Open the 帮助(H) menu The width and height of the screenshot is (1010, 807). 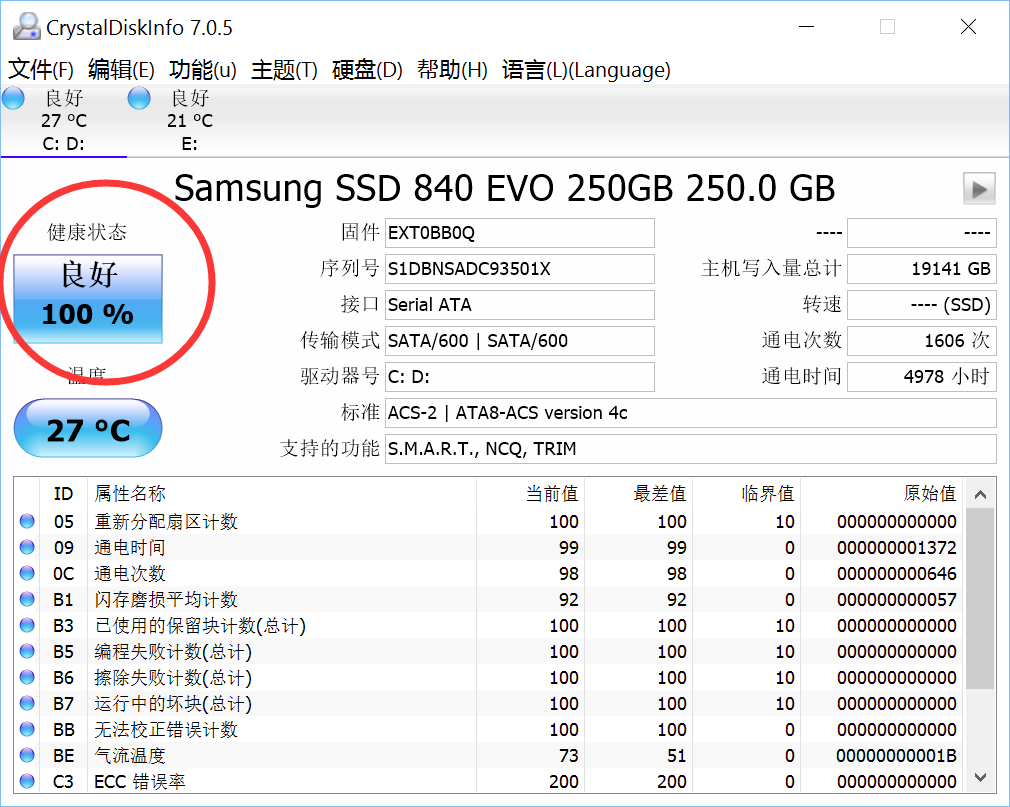click(452, 70)
